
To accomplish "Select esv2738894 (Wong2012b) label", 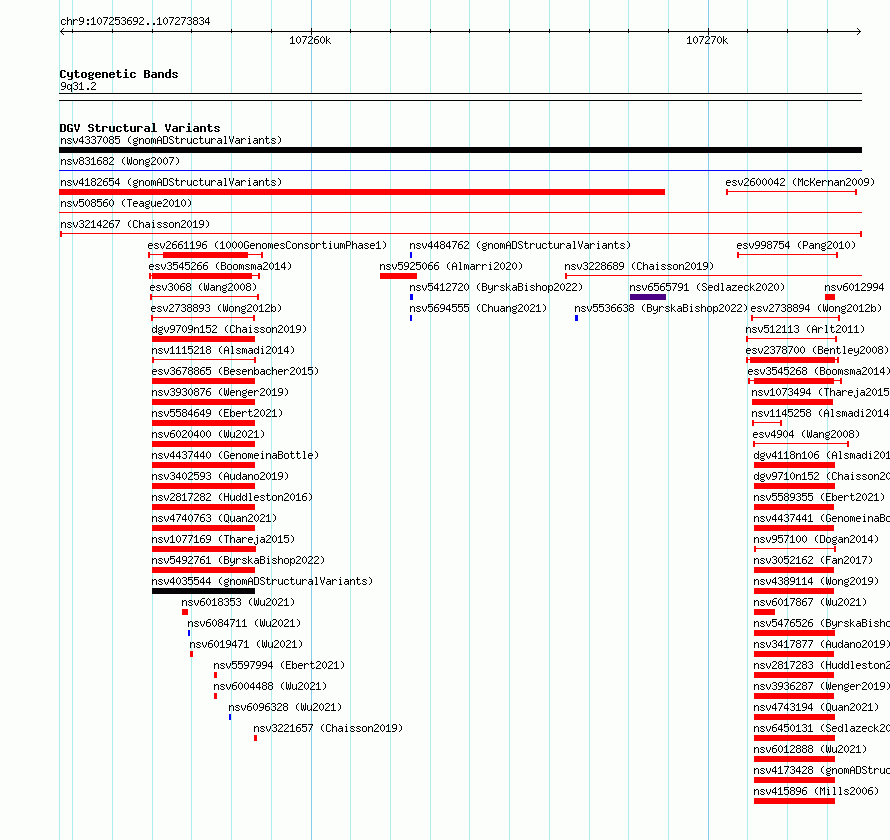I will coord(816,308).
